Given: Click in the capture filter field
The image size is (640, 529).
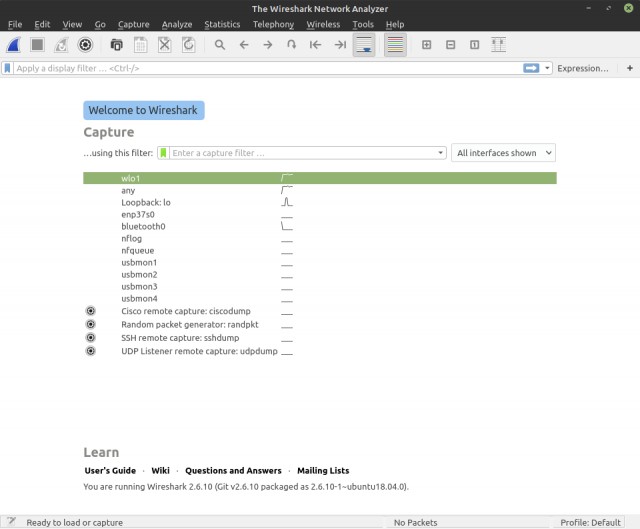Looking at the screenshot, I should (x=303, y=153).
